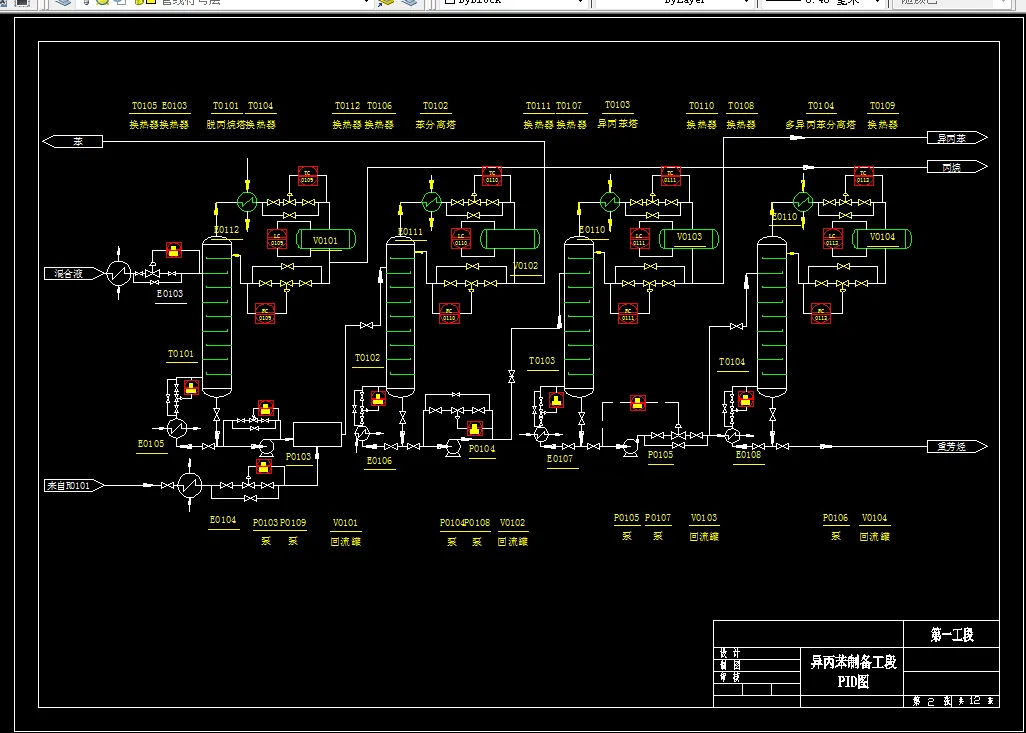Select the E0111 label atop second column
The width and height of the screenshot is (1026, 733).
(x=411, y=232)
